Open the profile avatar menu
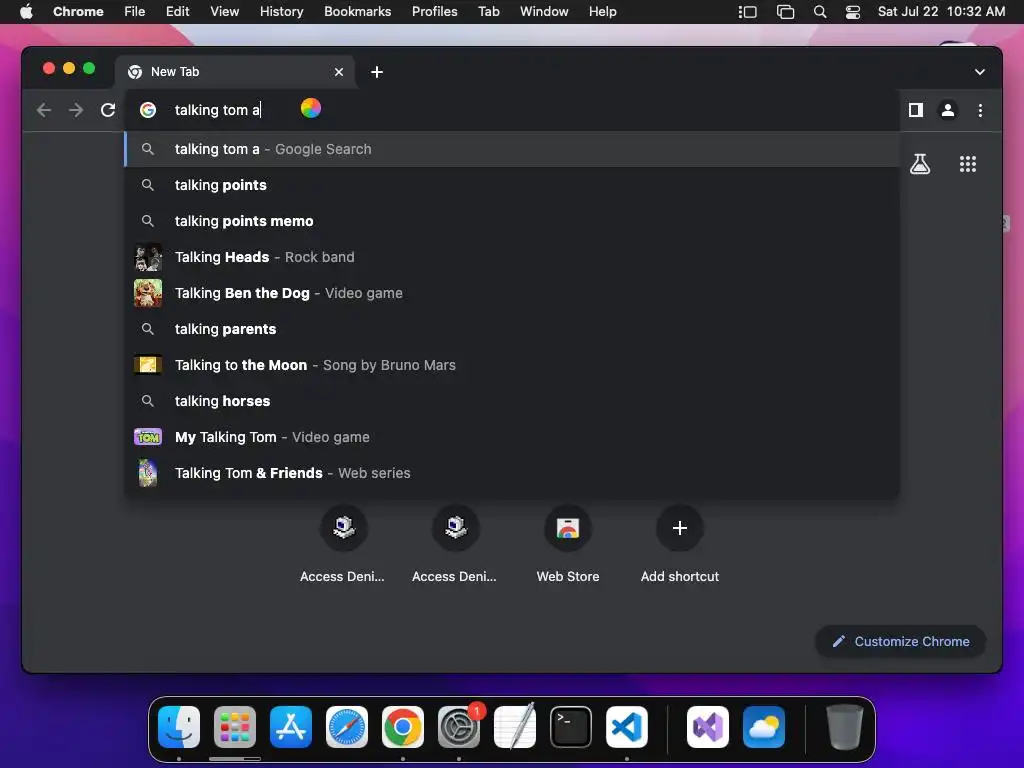Image resolution: width=1024 pixels, height=768 pixels. click(x=948, y=110)
